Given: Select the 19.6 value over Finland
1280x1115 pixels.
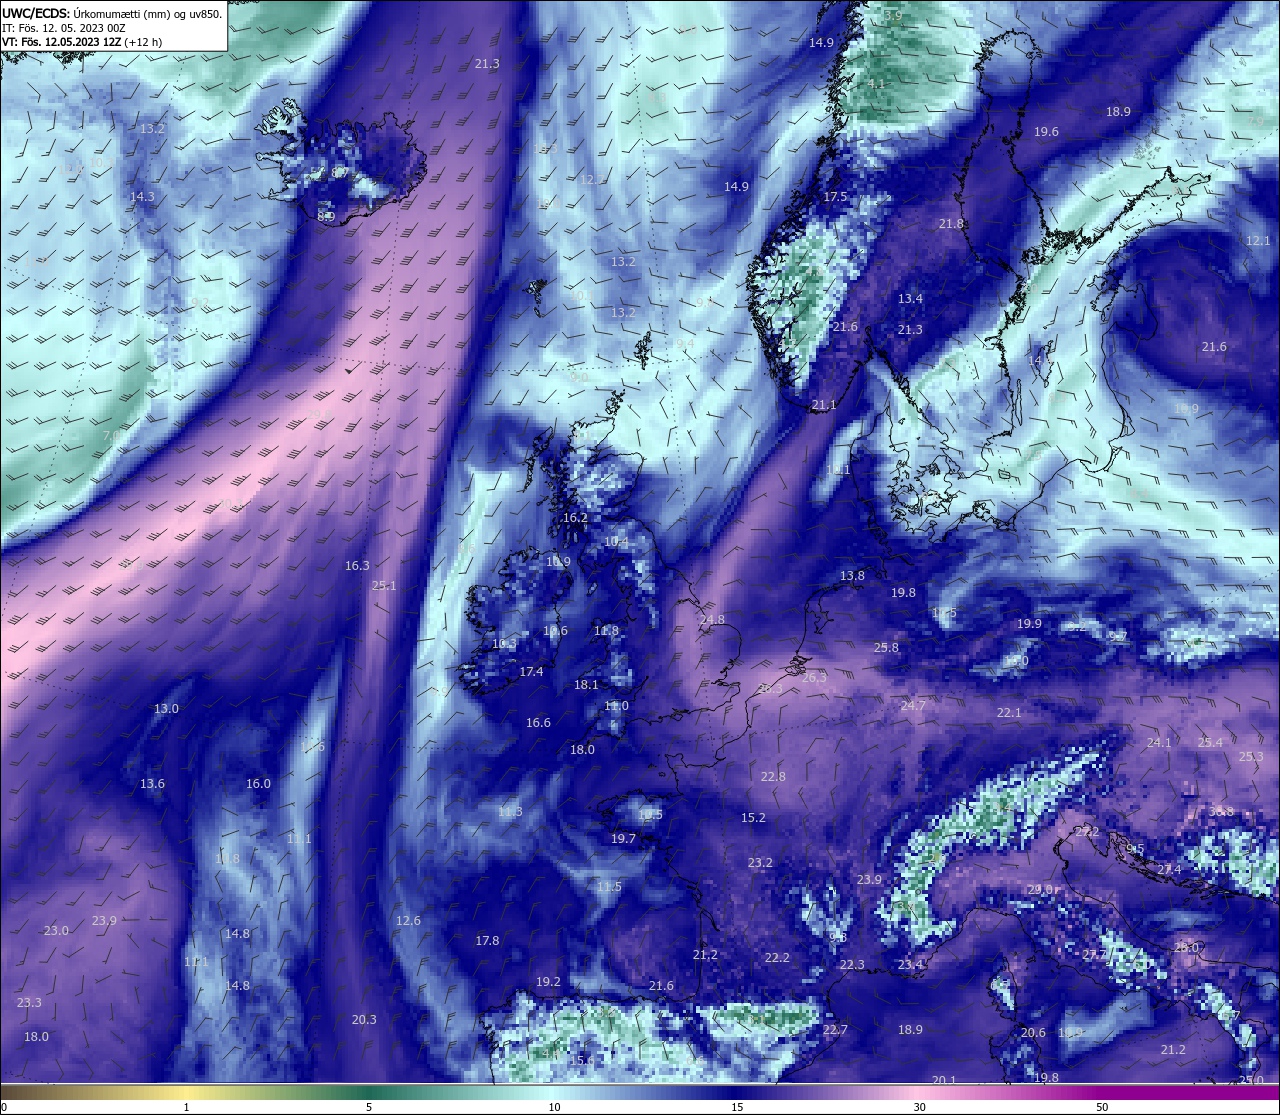Looking at the screenshot, I should (1046, 132).
